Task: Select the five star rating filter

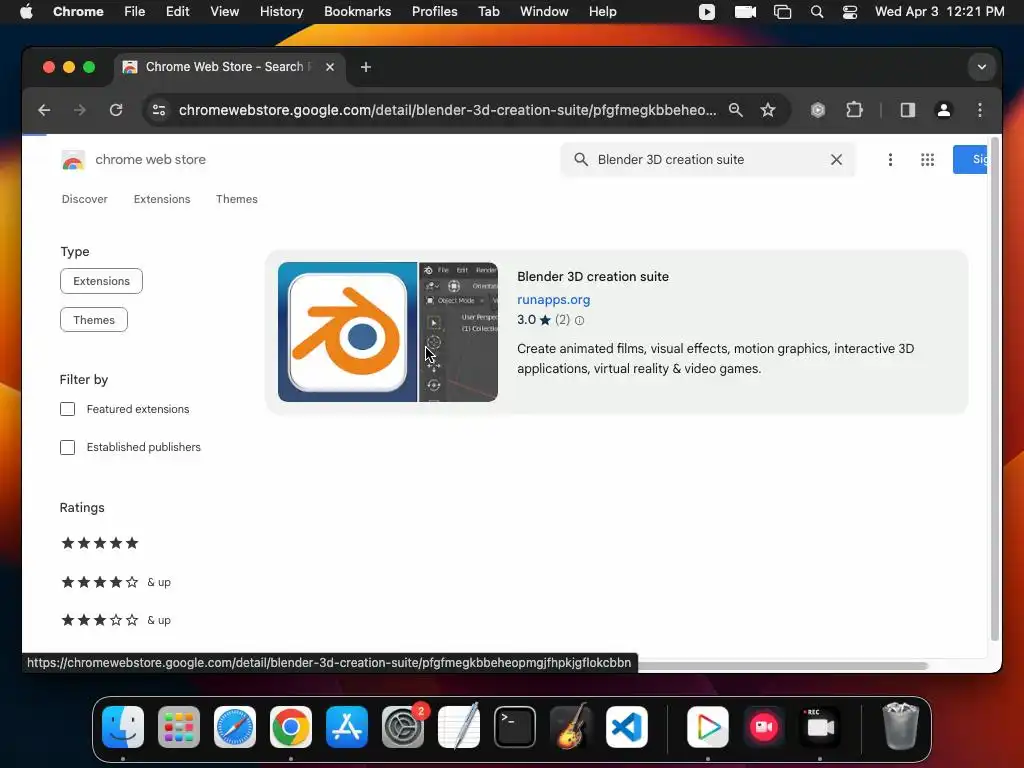Action: (x=99, y=543)
